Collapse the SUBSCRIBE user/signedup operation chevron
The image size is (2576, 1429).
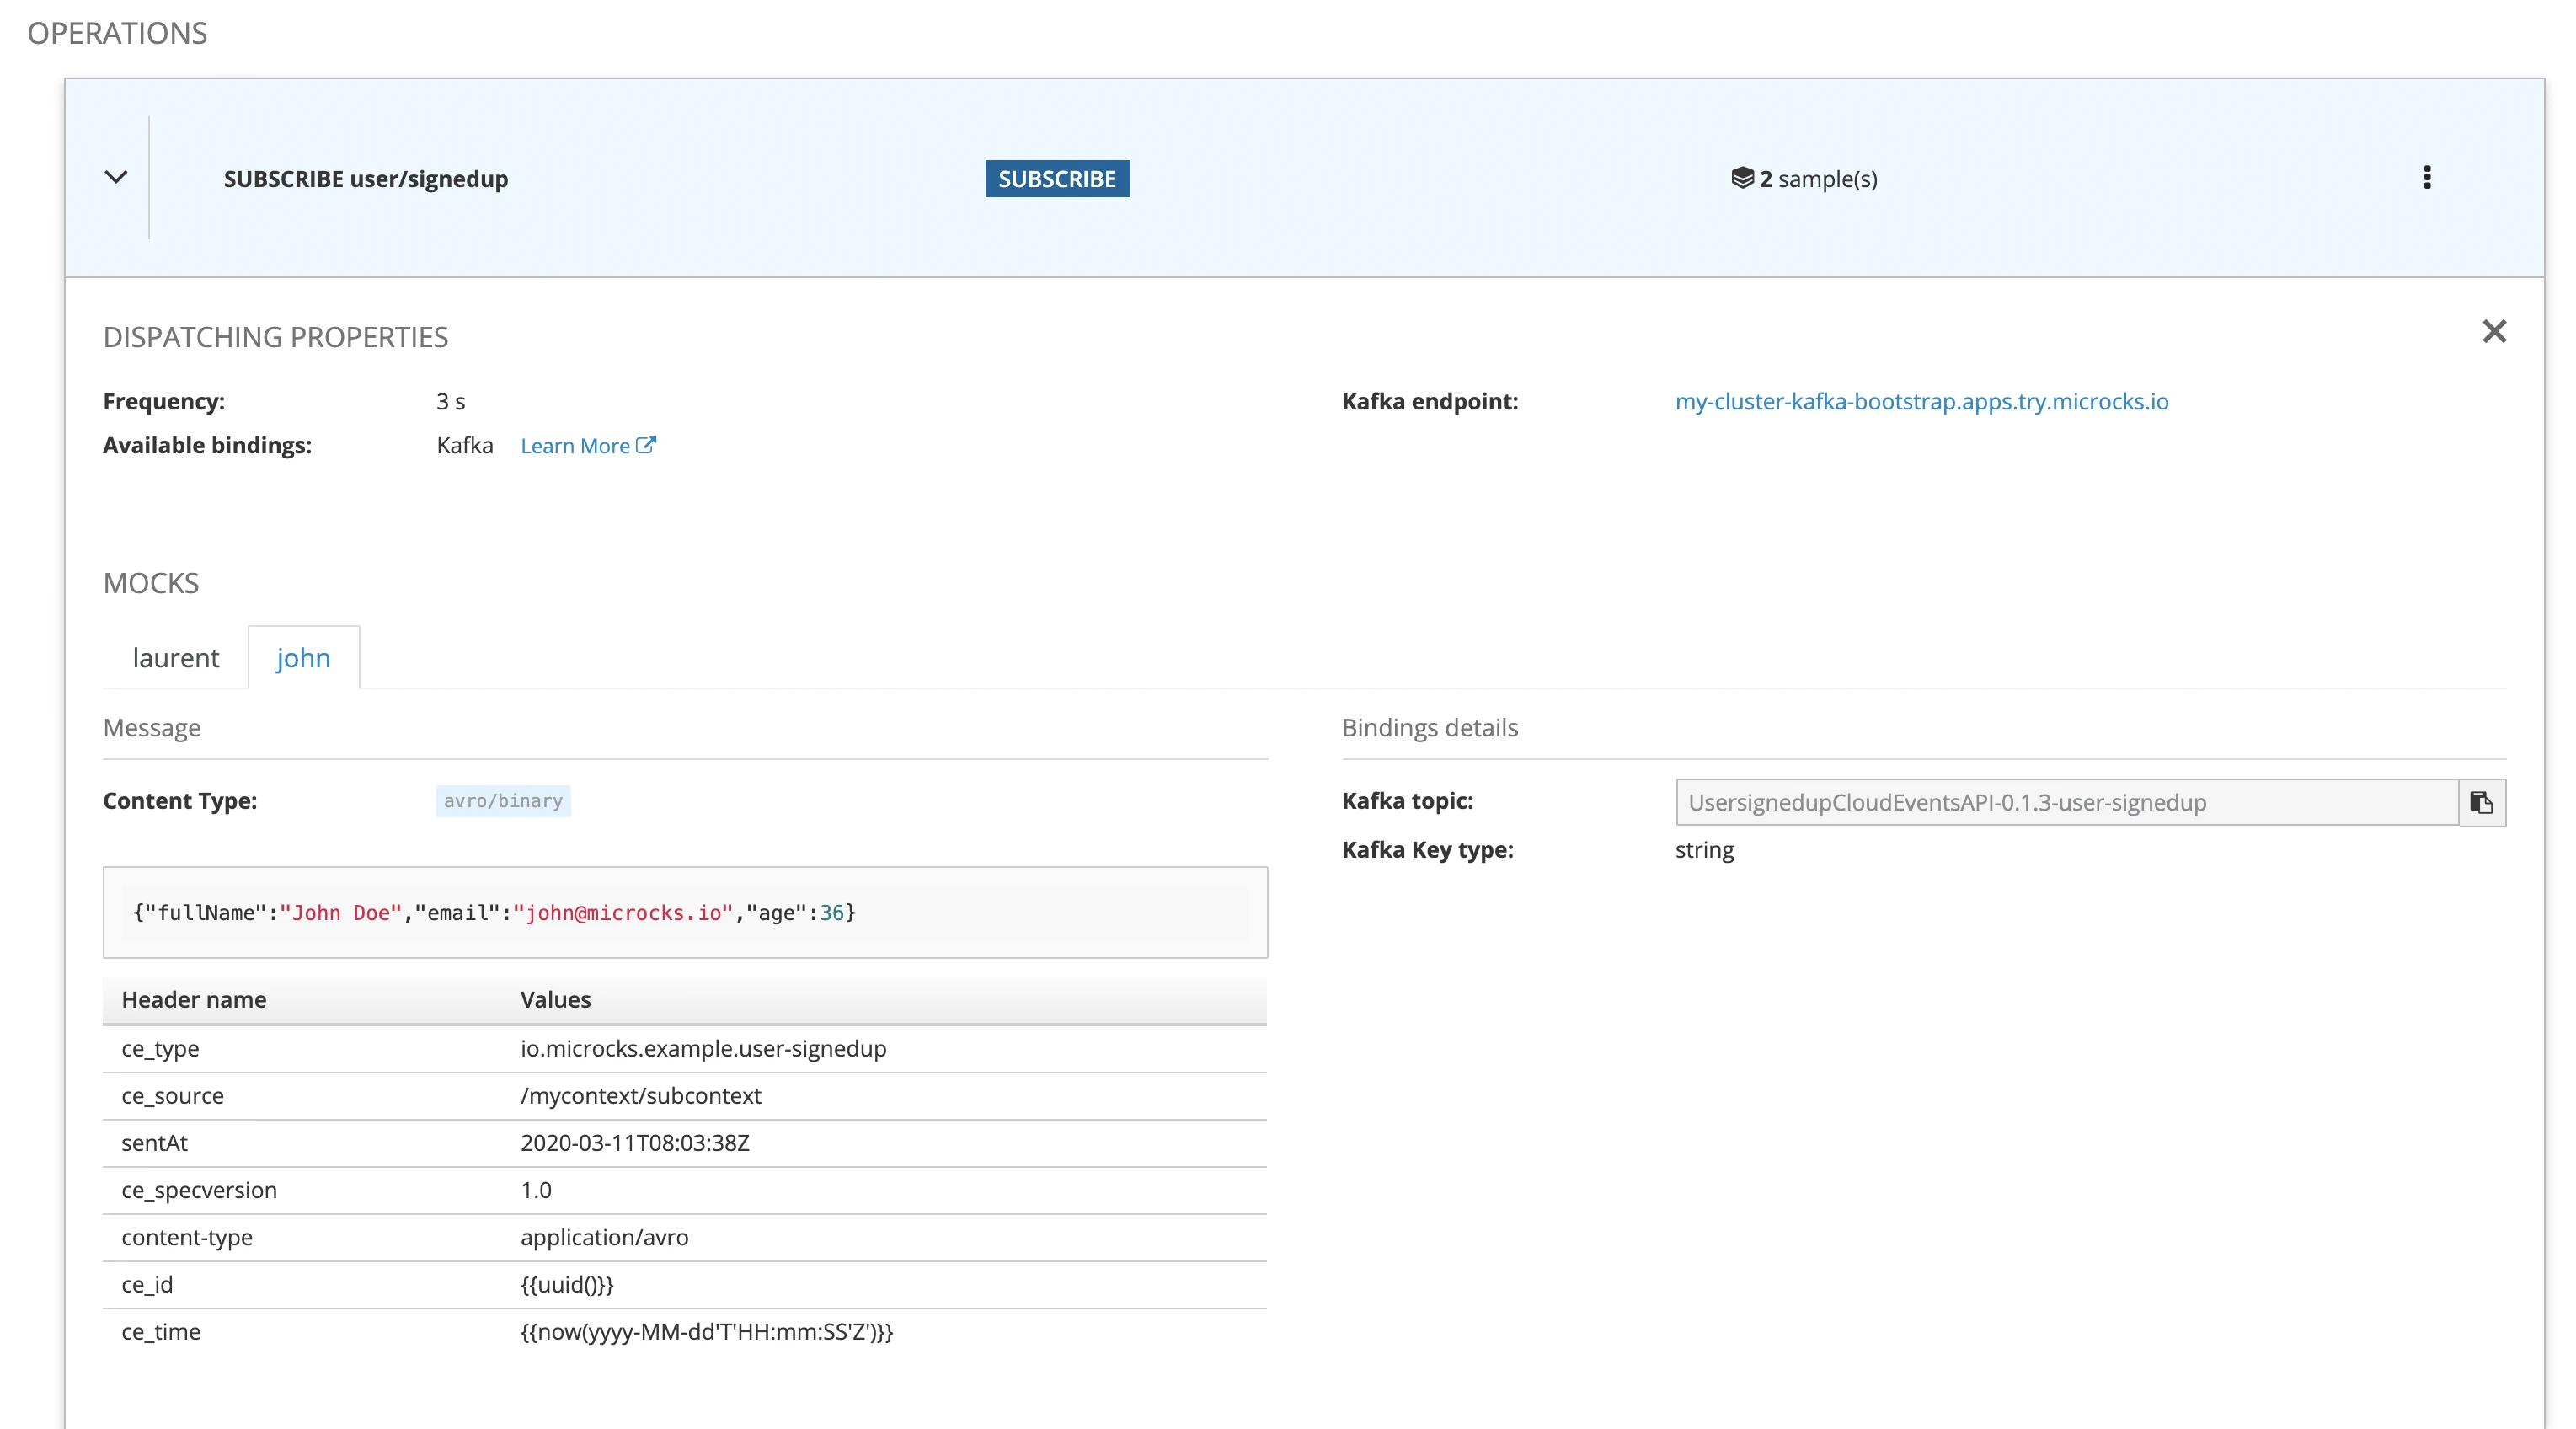(116, 177)
